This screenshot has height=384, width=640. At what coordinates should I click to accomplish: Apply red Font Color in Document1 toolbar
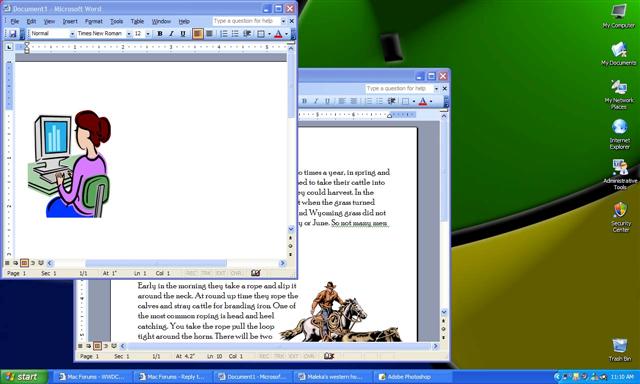278,34
